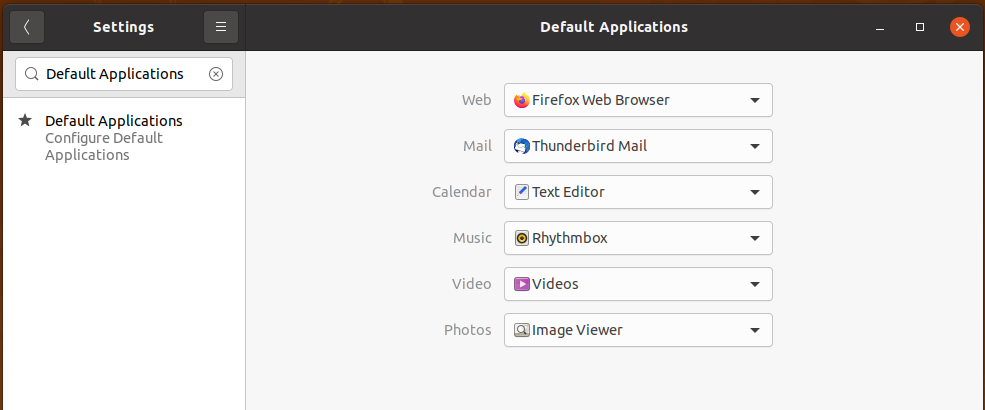The width and height of the screenshot is (985, 410).
Task: Click the Mail label
Action: (477, 146)
